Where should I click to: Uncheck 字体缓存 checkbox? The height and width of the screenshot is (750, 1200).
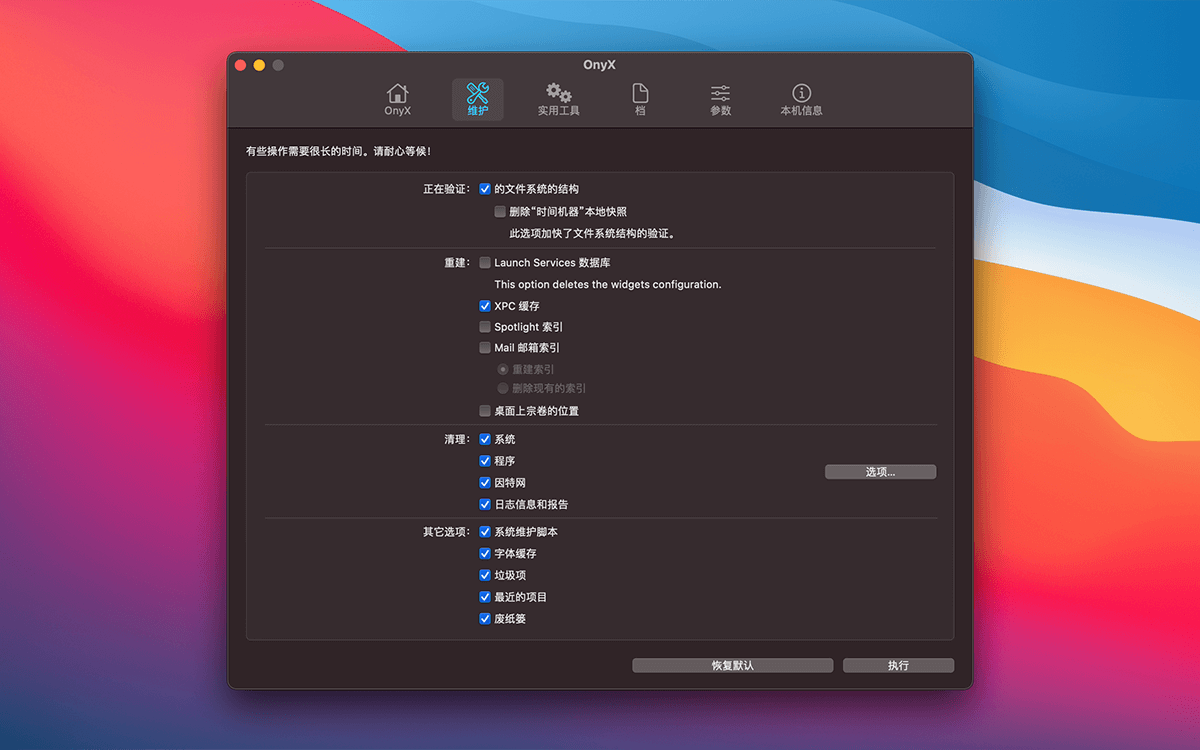485,554
